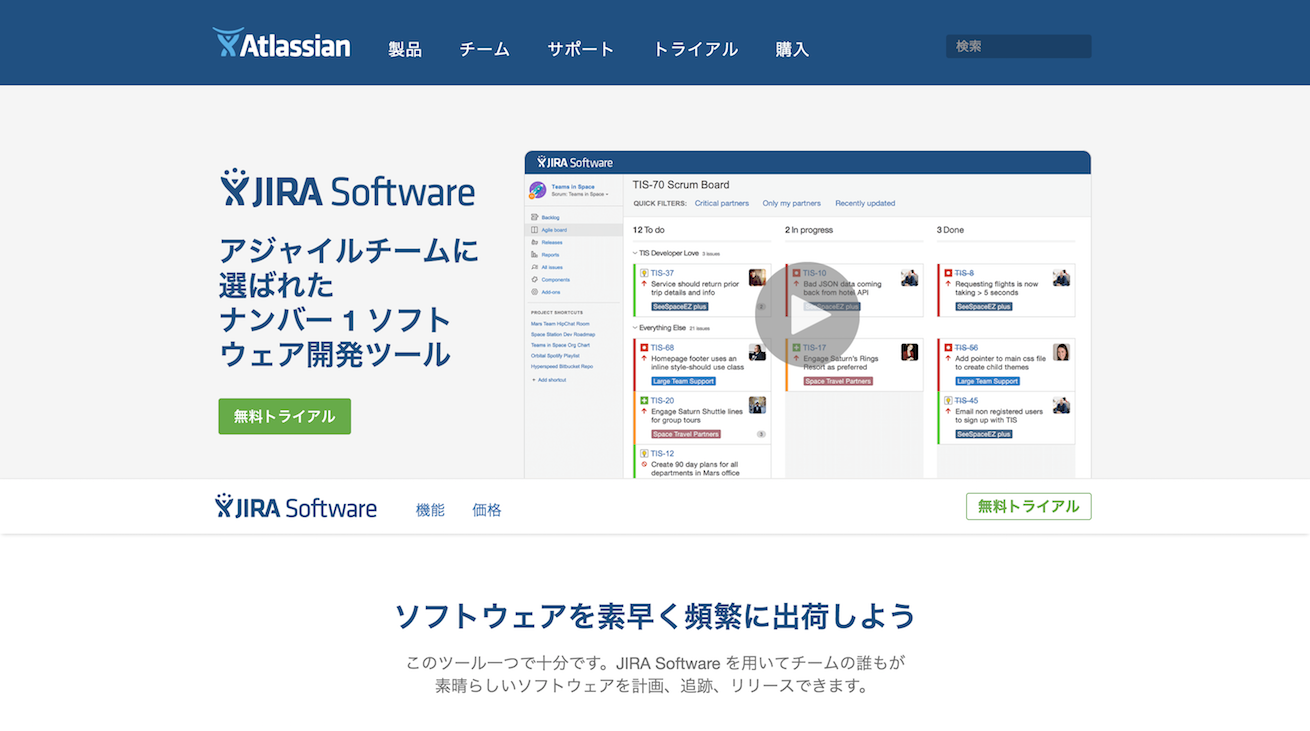Open the 製品 menu
1310x731 pixels.
pyautogui.click(x=405, y=49)
